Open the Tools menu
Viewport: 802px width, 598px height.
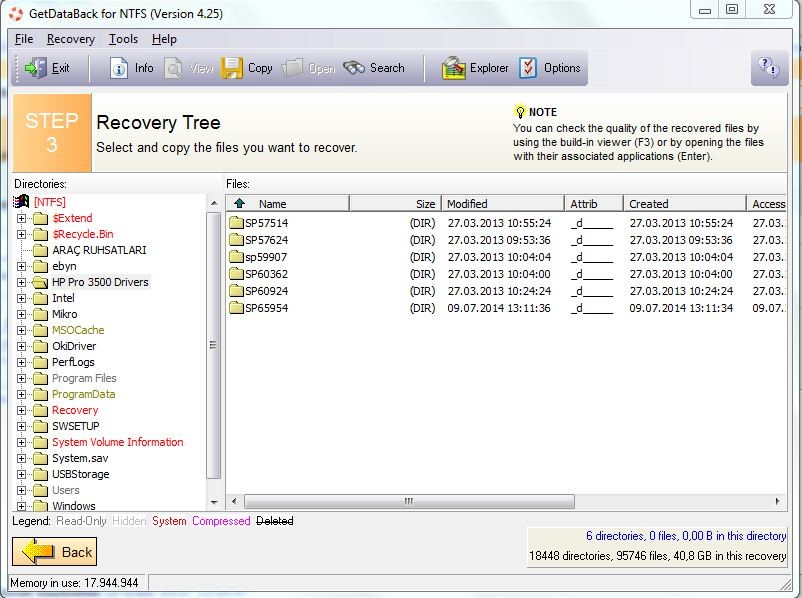coord(123,39)
